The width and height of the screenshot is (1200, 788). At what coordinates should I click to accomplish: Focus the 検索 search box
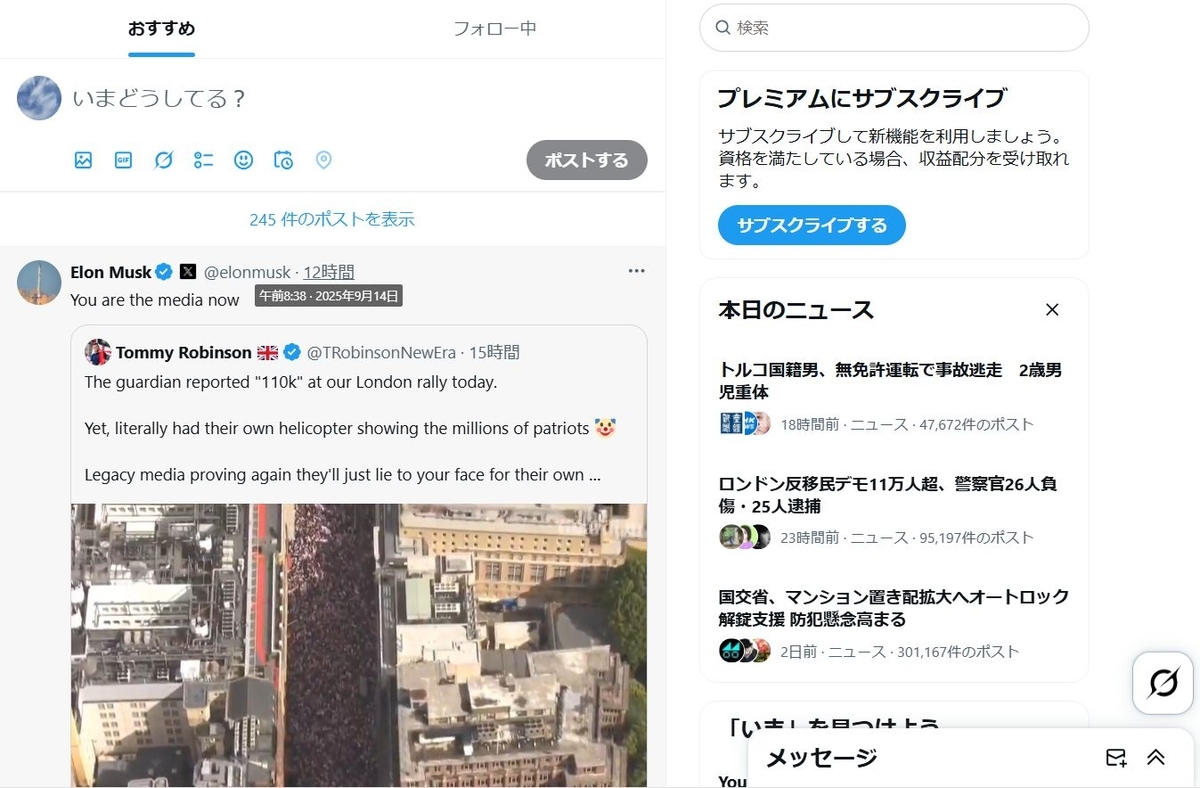pos(894,28)
